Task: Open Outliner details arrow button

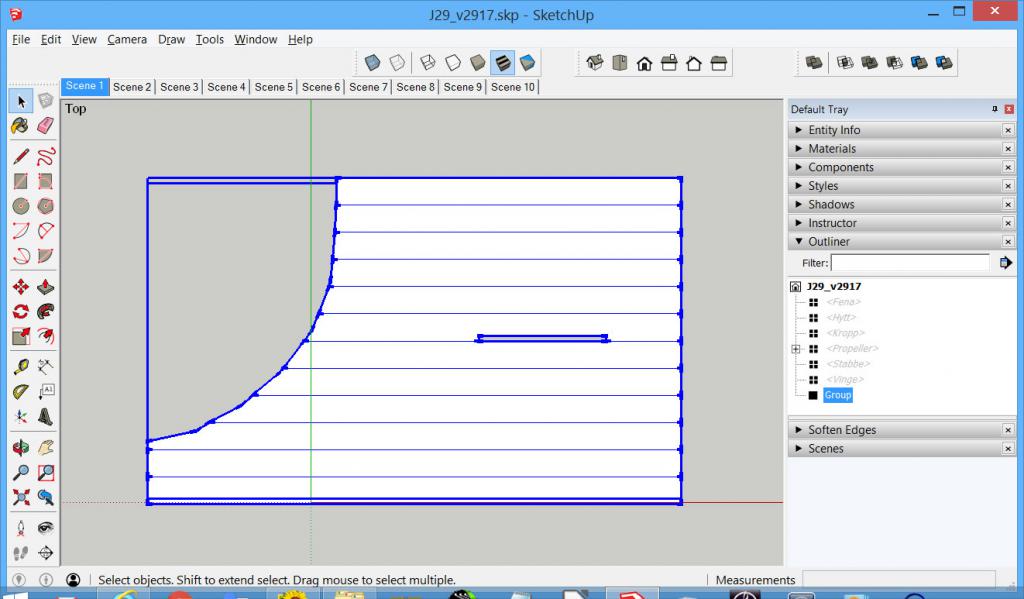Action: (1005, 263)
